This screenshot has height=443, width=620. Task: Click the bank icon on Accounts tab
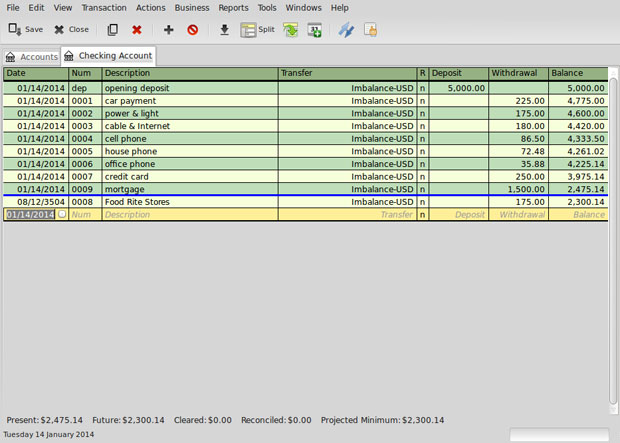click(11, 57)
